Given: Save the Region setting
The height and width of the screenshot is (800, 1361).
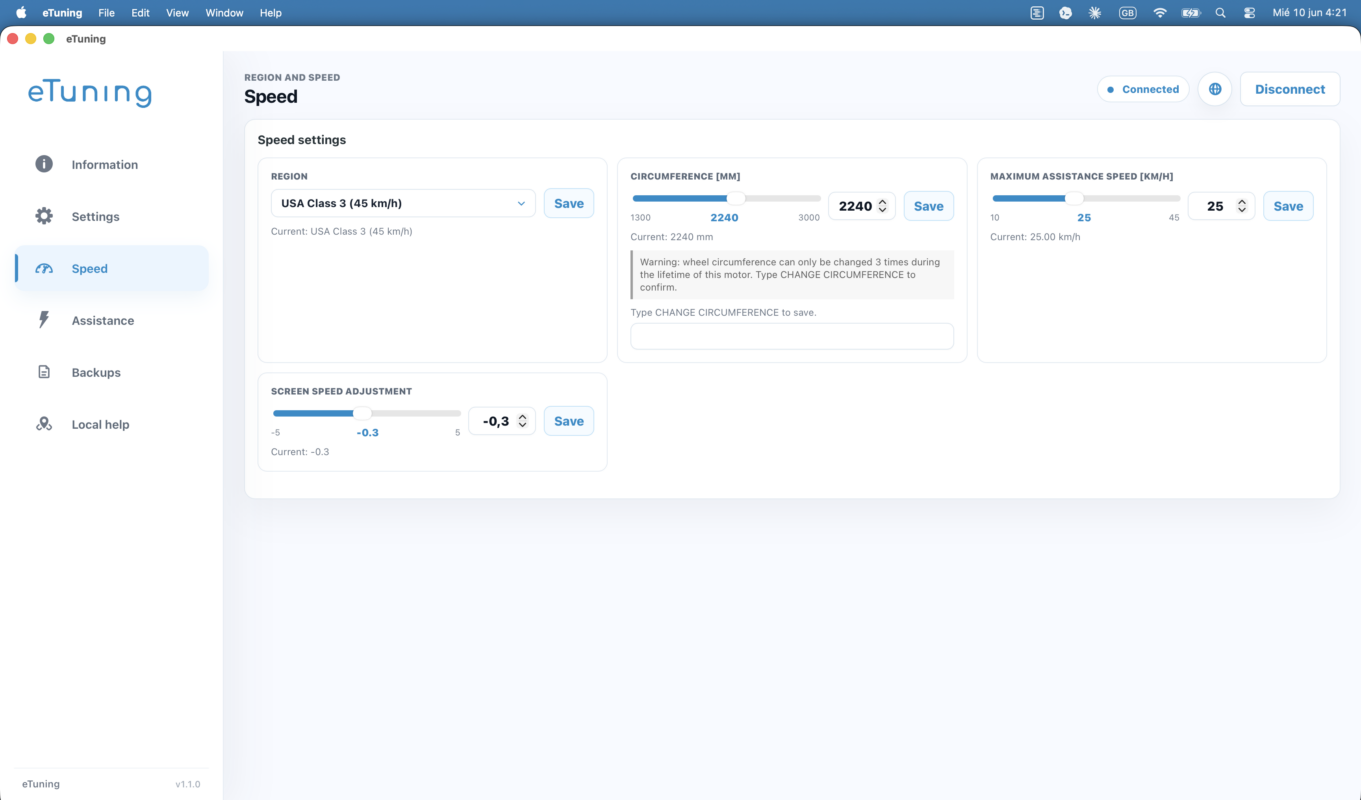Looking at the screenshot, I should (x=569, y=203).
